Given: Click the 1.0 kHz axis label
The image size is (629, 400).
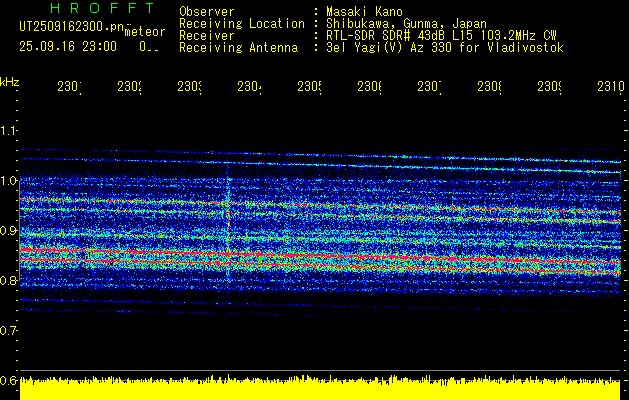Looking at the screenshot, I should (9, 180).
